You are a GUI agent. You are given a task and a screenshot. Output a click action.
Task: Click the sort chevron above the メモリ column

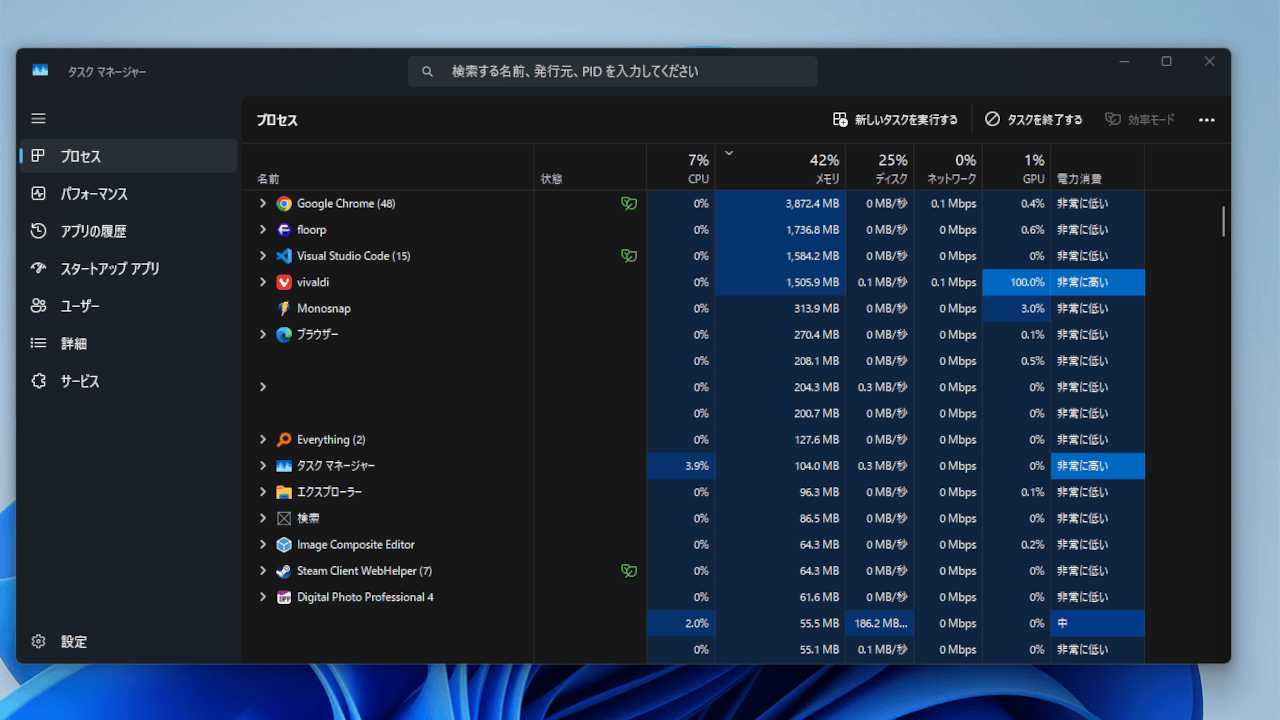pos(729,152)
